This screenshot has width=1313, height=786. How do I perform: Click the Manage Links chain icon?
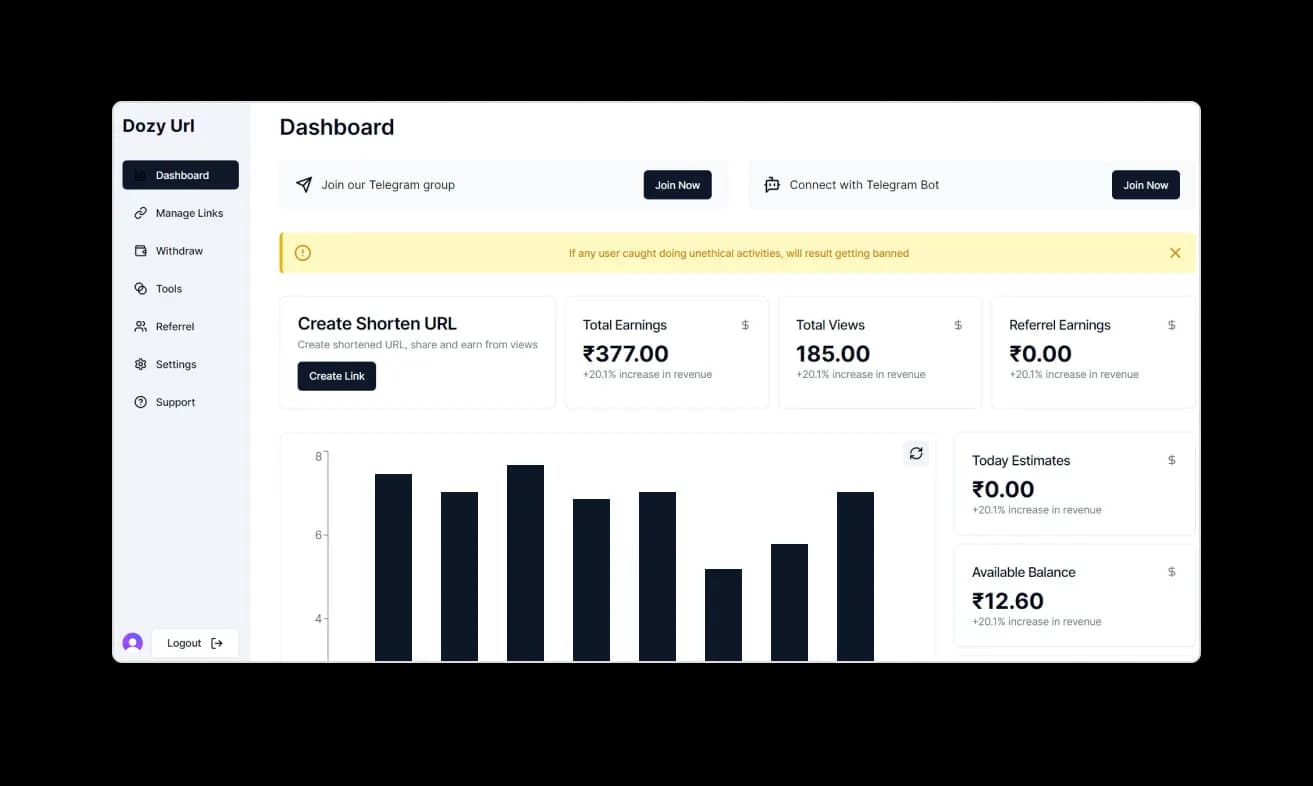coord(141,213)
